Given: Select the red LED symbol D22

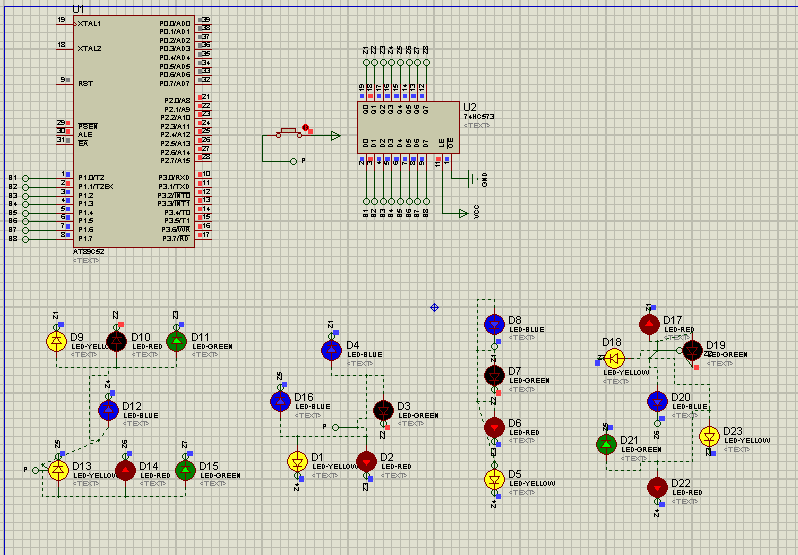Looking at the screenshot, I should pyautogui.click(x=657, y=487).
